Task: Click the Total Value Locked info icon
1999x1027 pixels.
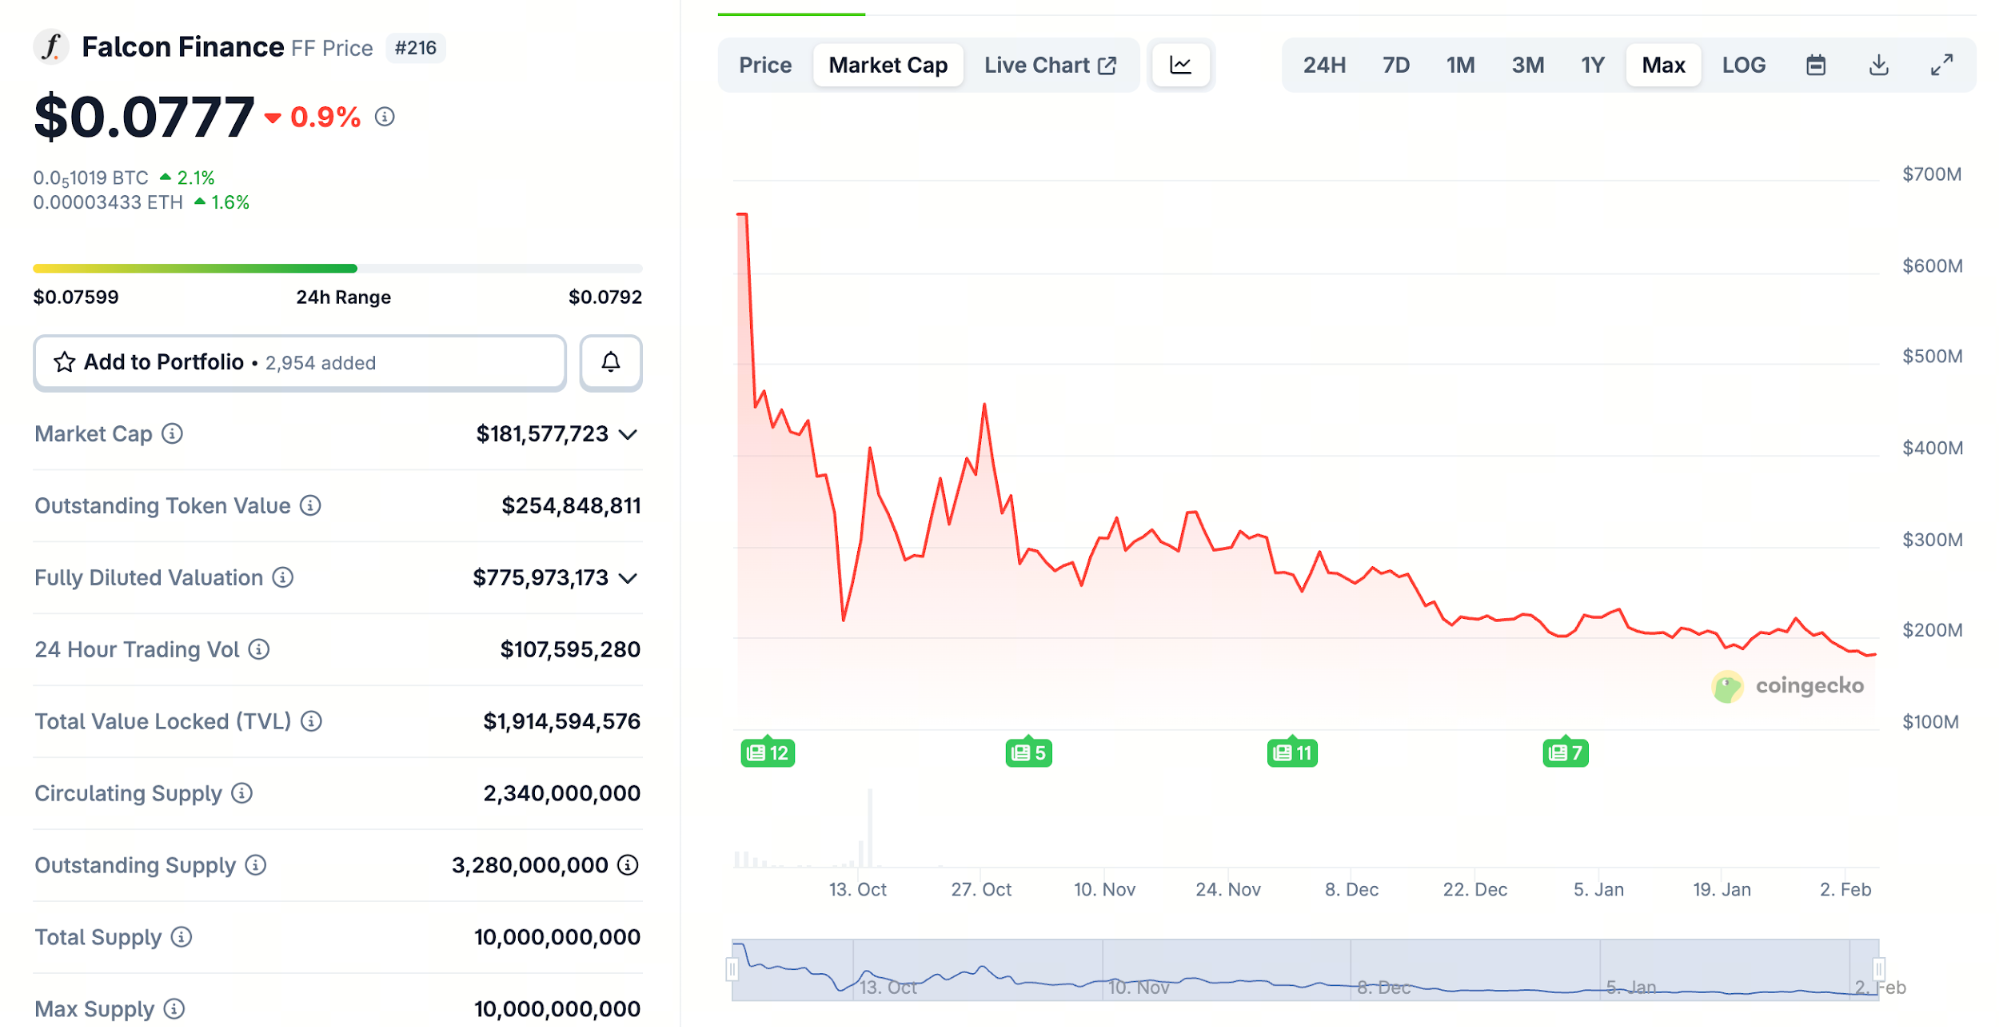Action: [x=312, y=721]
